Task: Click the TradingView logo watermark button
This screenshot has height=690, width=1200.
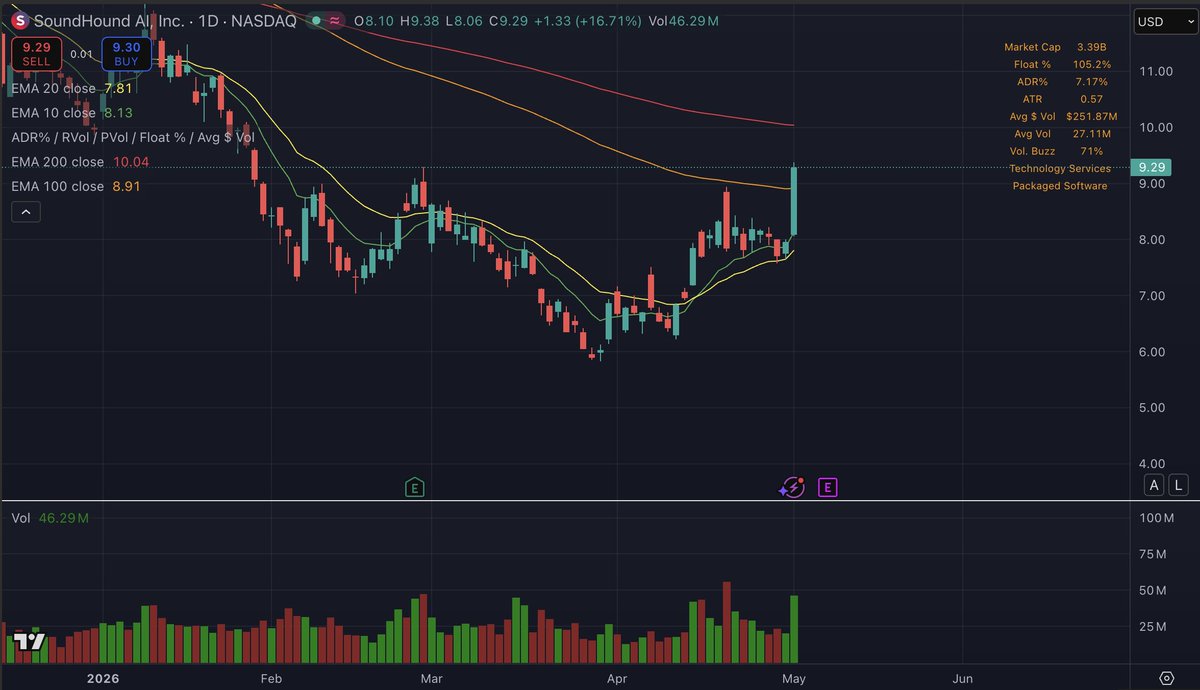Action: point(30,642)
